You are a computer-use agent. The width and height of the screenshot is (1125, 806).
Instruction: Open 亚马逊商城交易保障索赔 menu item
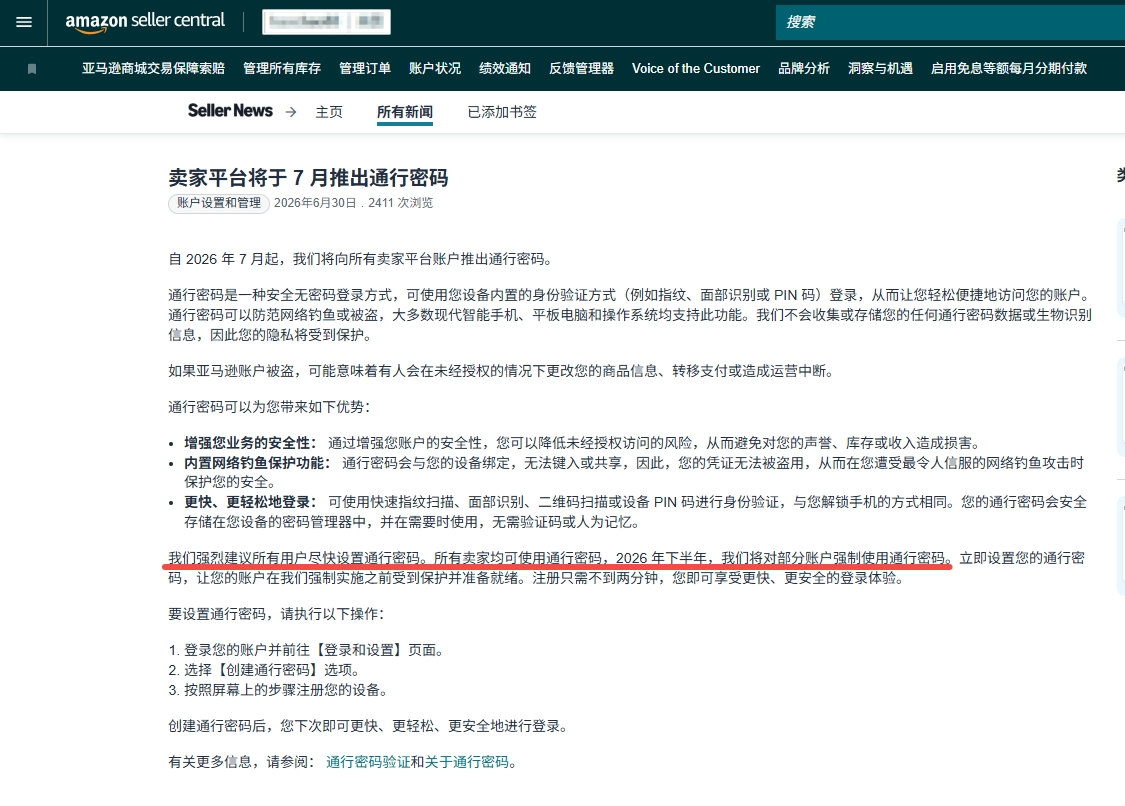point(154,68)
